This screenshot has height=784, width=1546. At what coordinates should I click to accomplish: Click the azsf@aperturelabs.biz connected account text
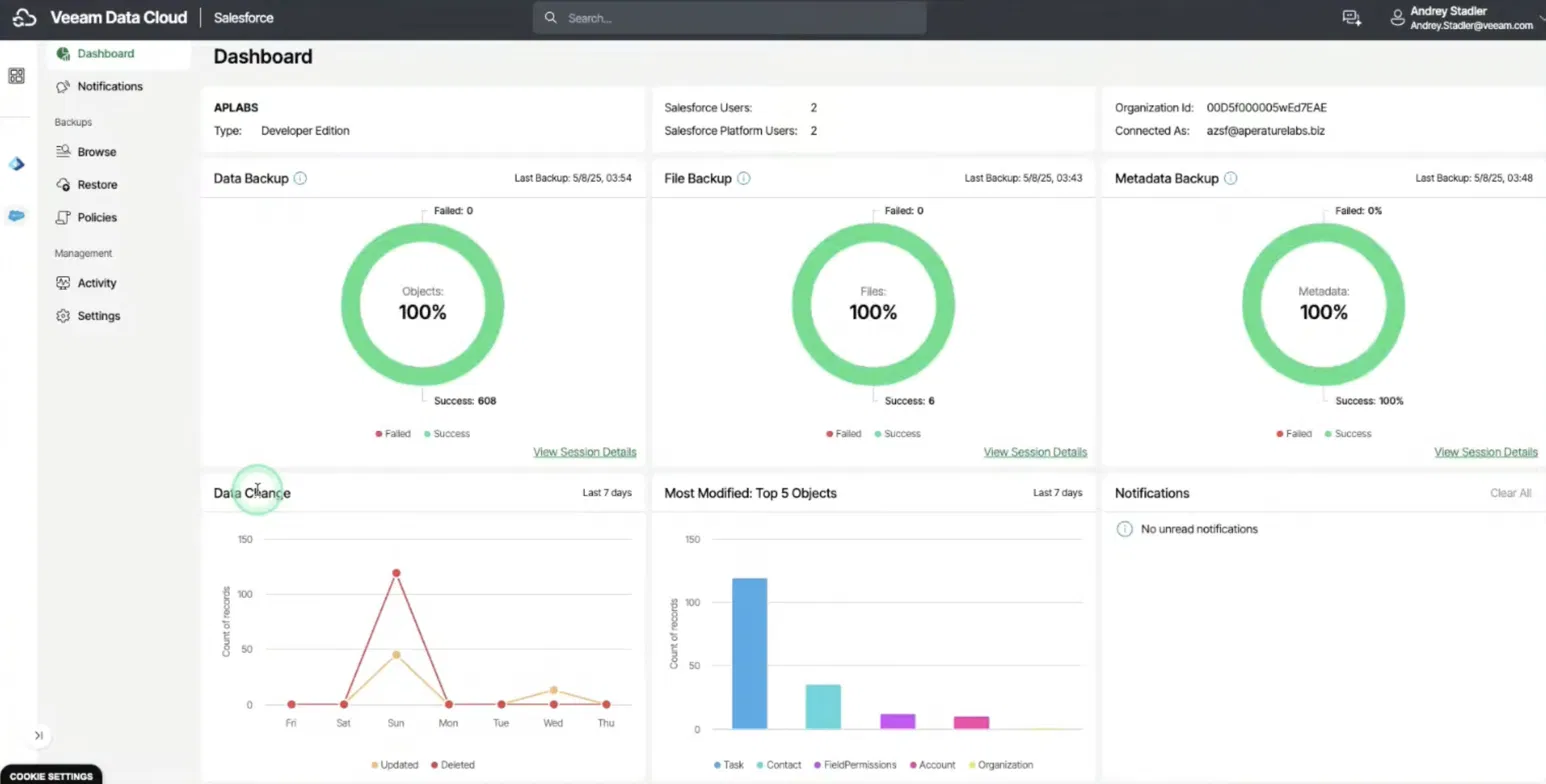tap(1265, 131)
